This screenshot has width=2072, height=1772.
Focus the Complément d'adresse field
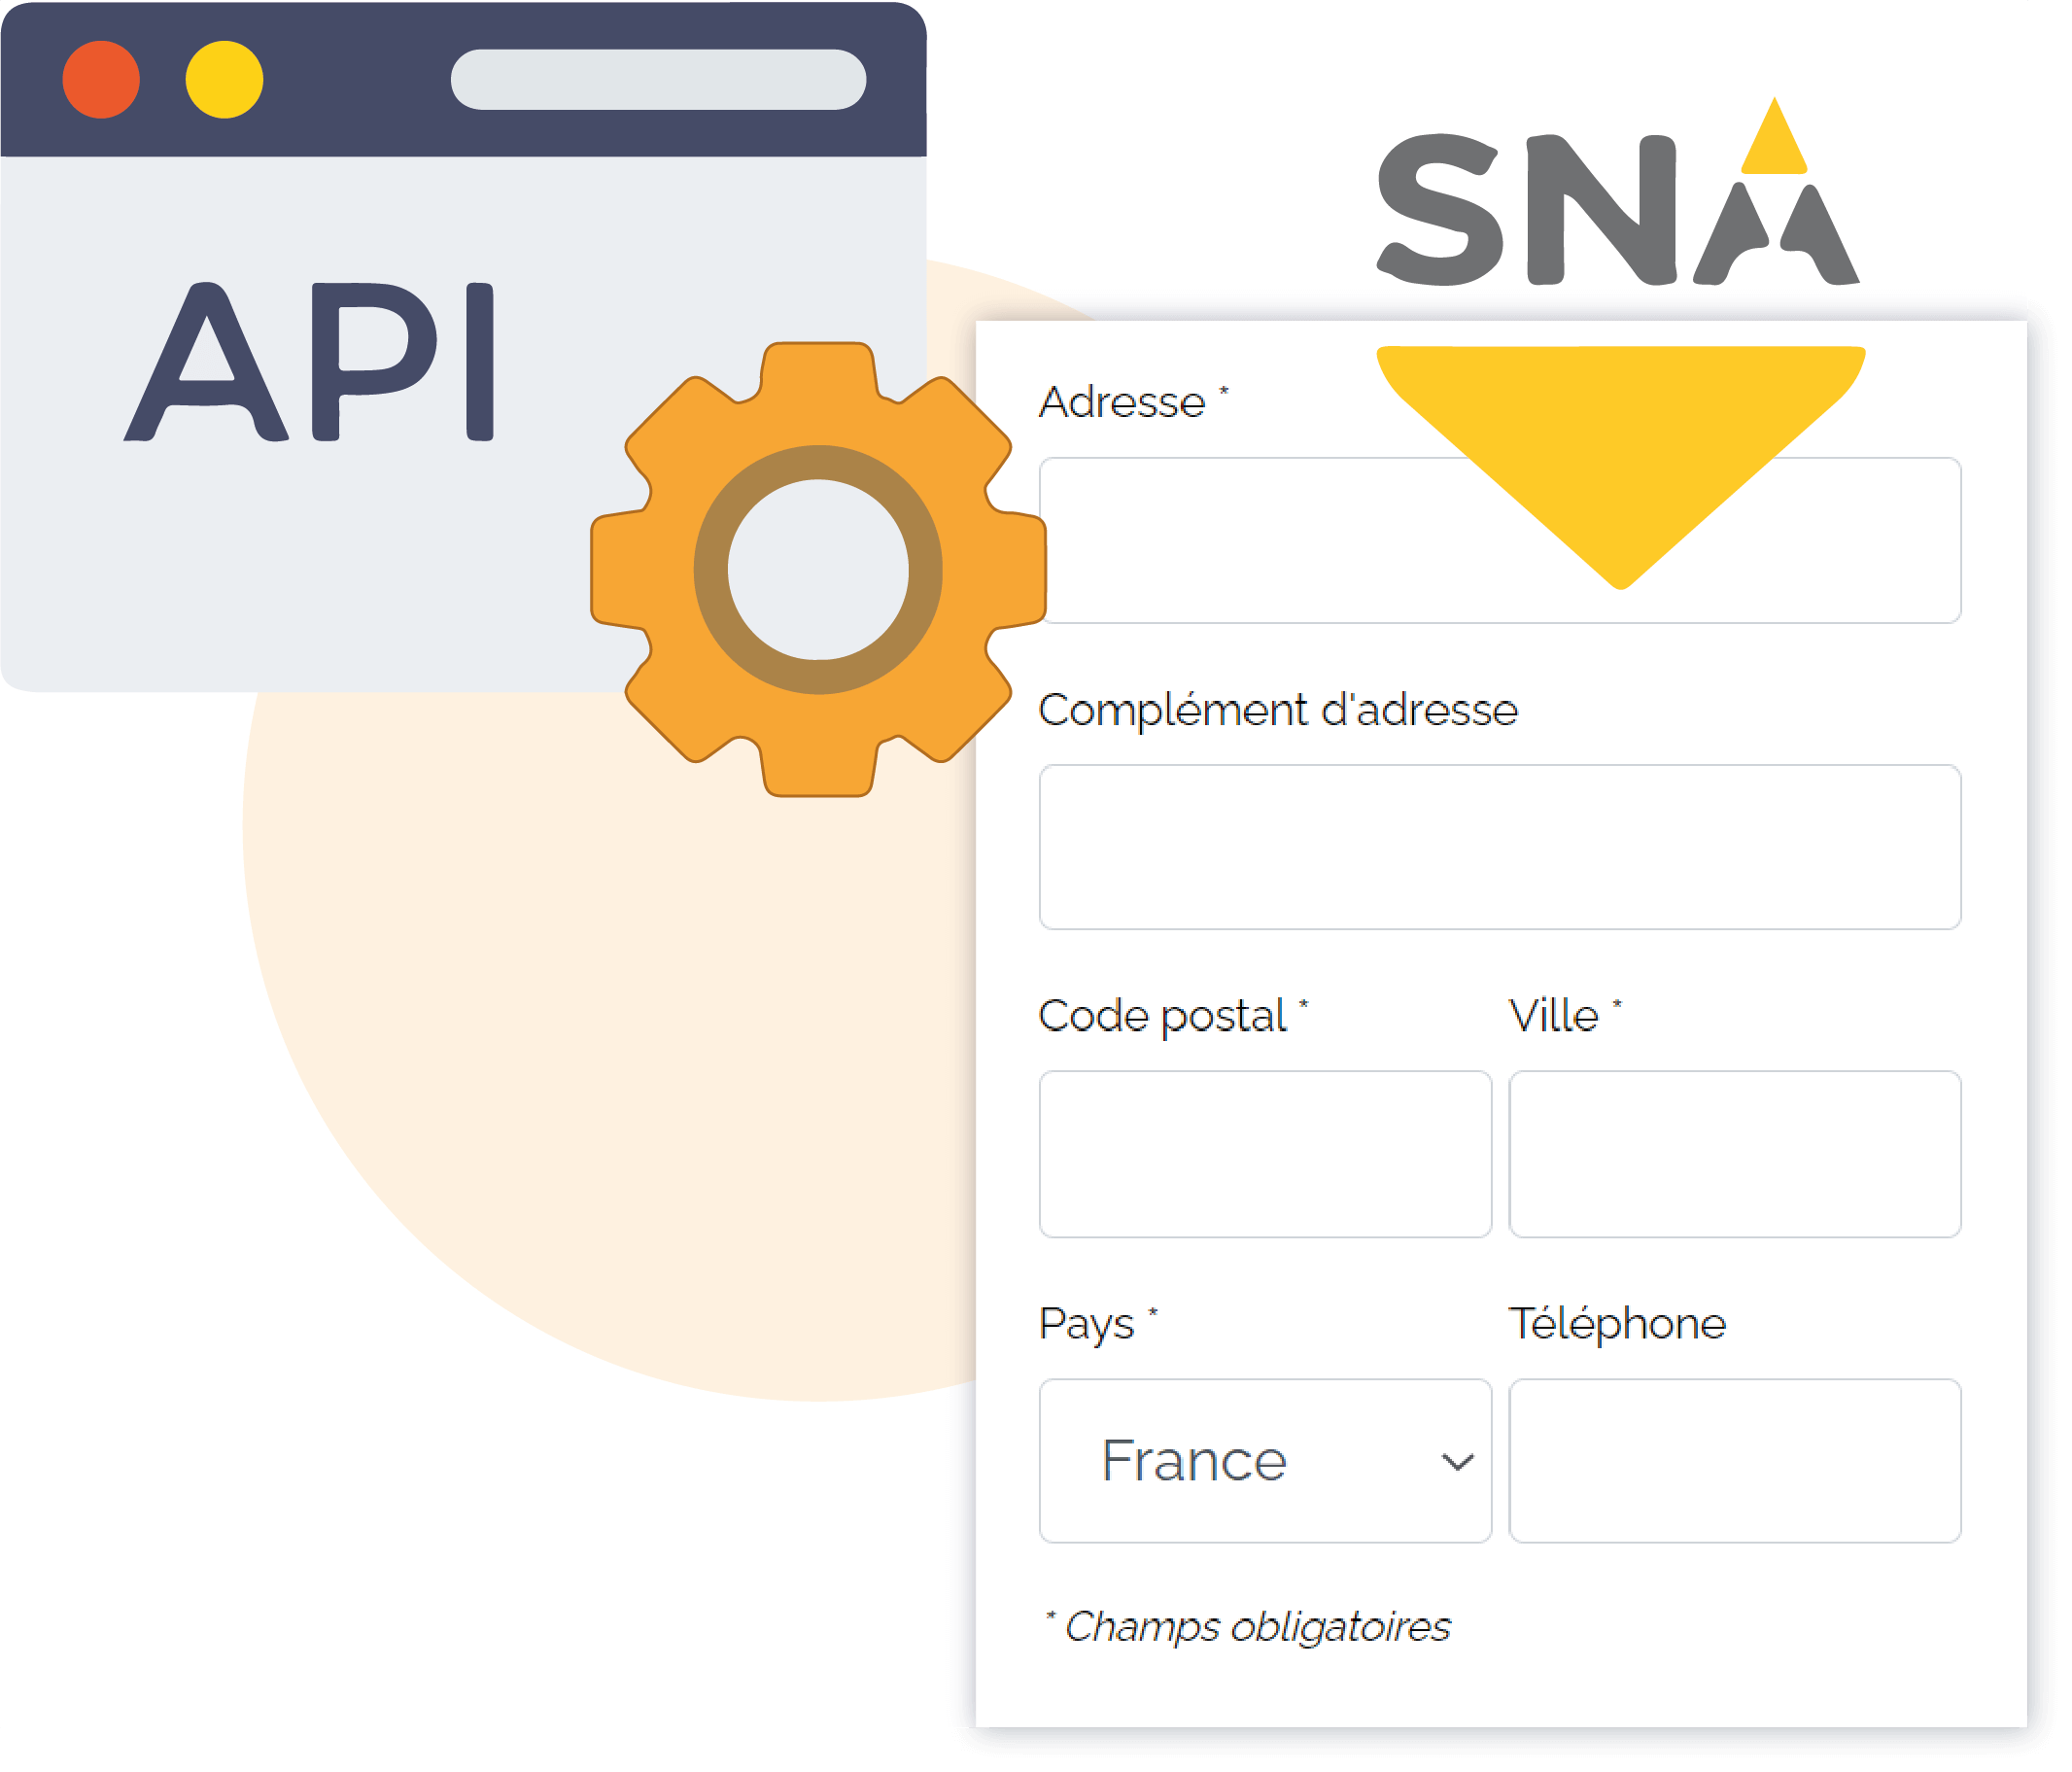coord(1499,847)
